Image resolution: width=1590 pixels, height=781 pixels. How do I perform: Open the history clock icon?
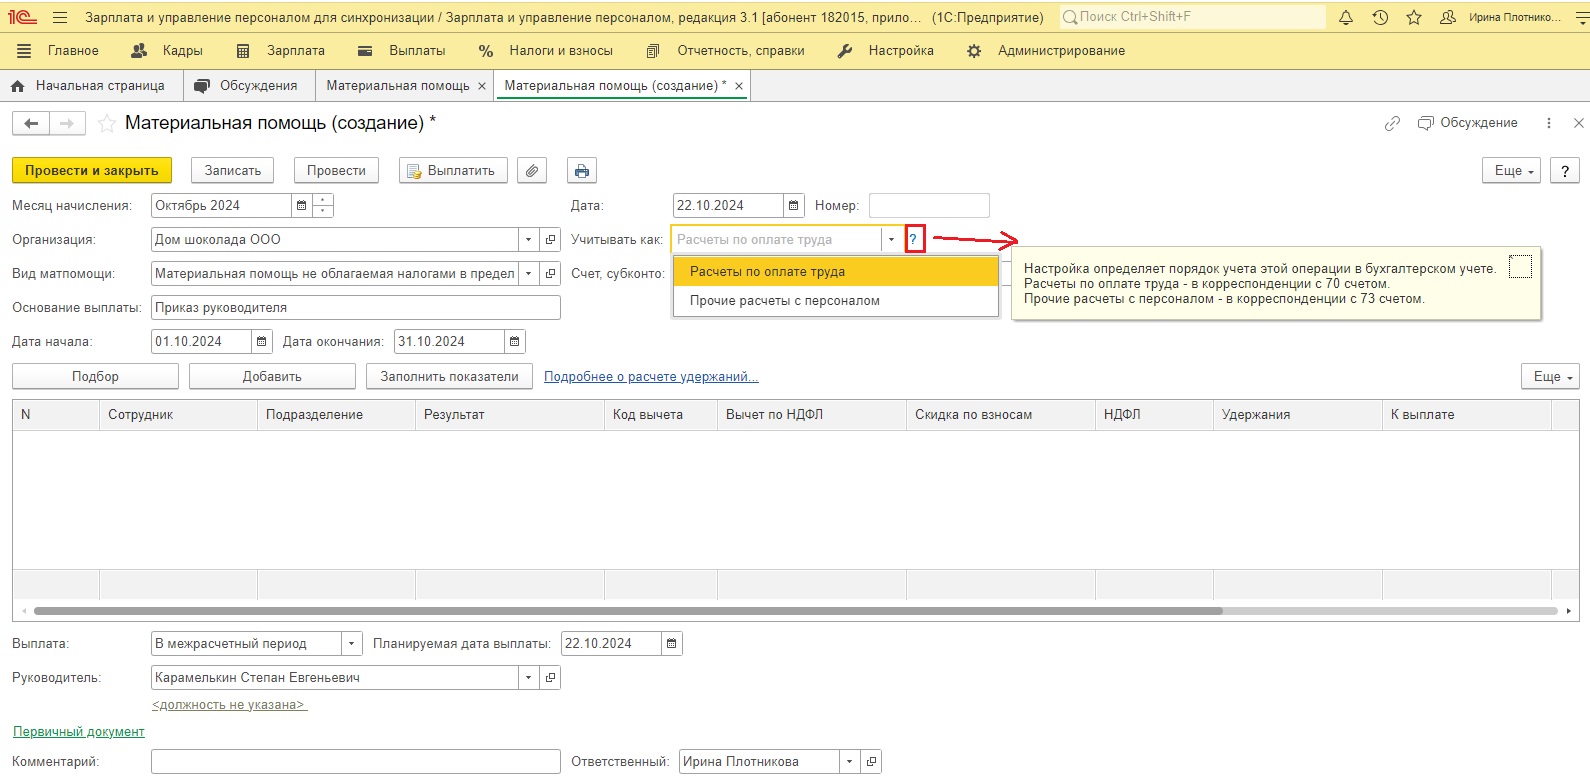pyautogui.click(x=1380, y=17)
